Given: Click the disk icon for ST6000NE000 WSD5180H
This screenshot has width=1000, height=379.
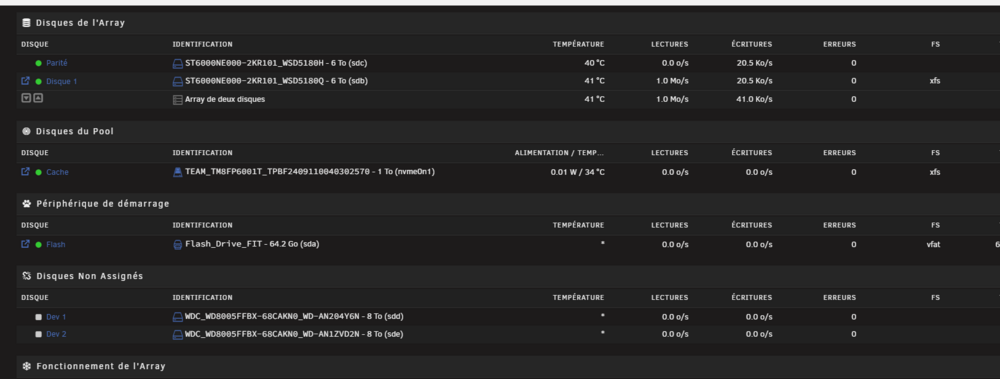Looking at the screenshot, I should [178, 63].
